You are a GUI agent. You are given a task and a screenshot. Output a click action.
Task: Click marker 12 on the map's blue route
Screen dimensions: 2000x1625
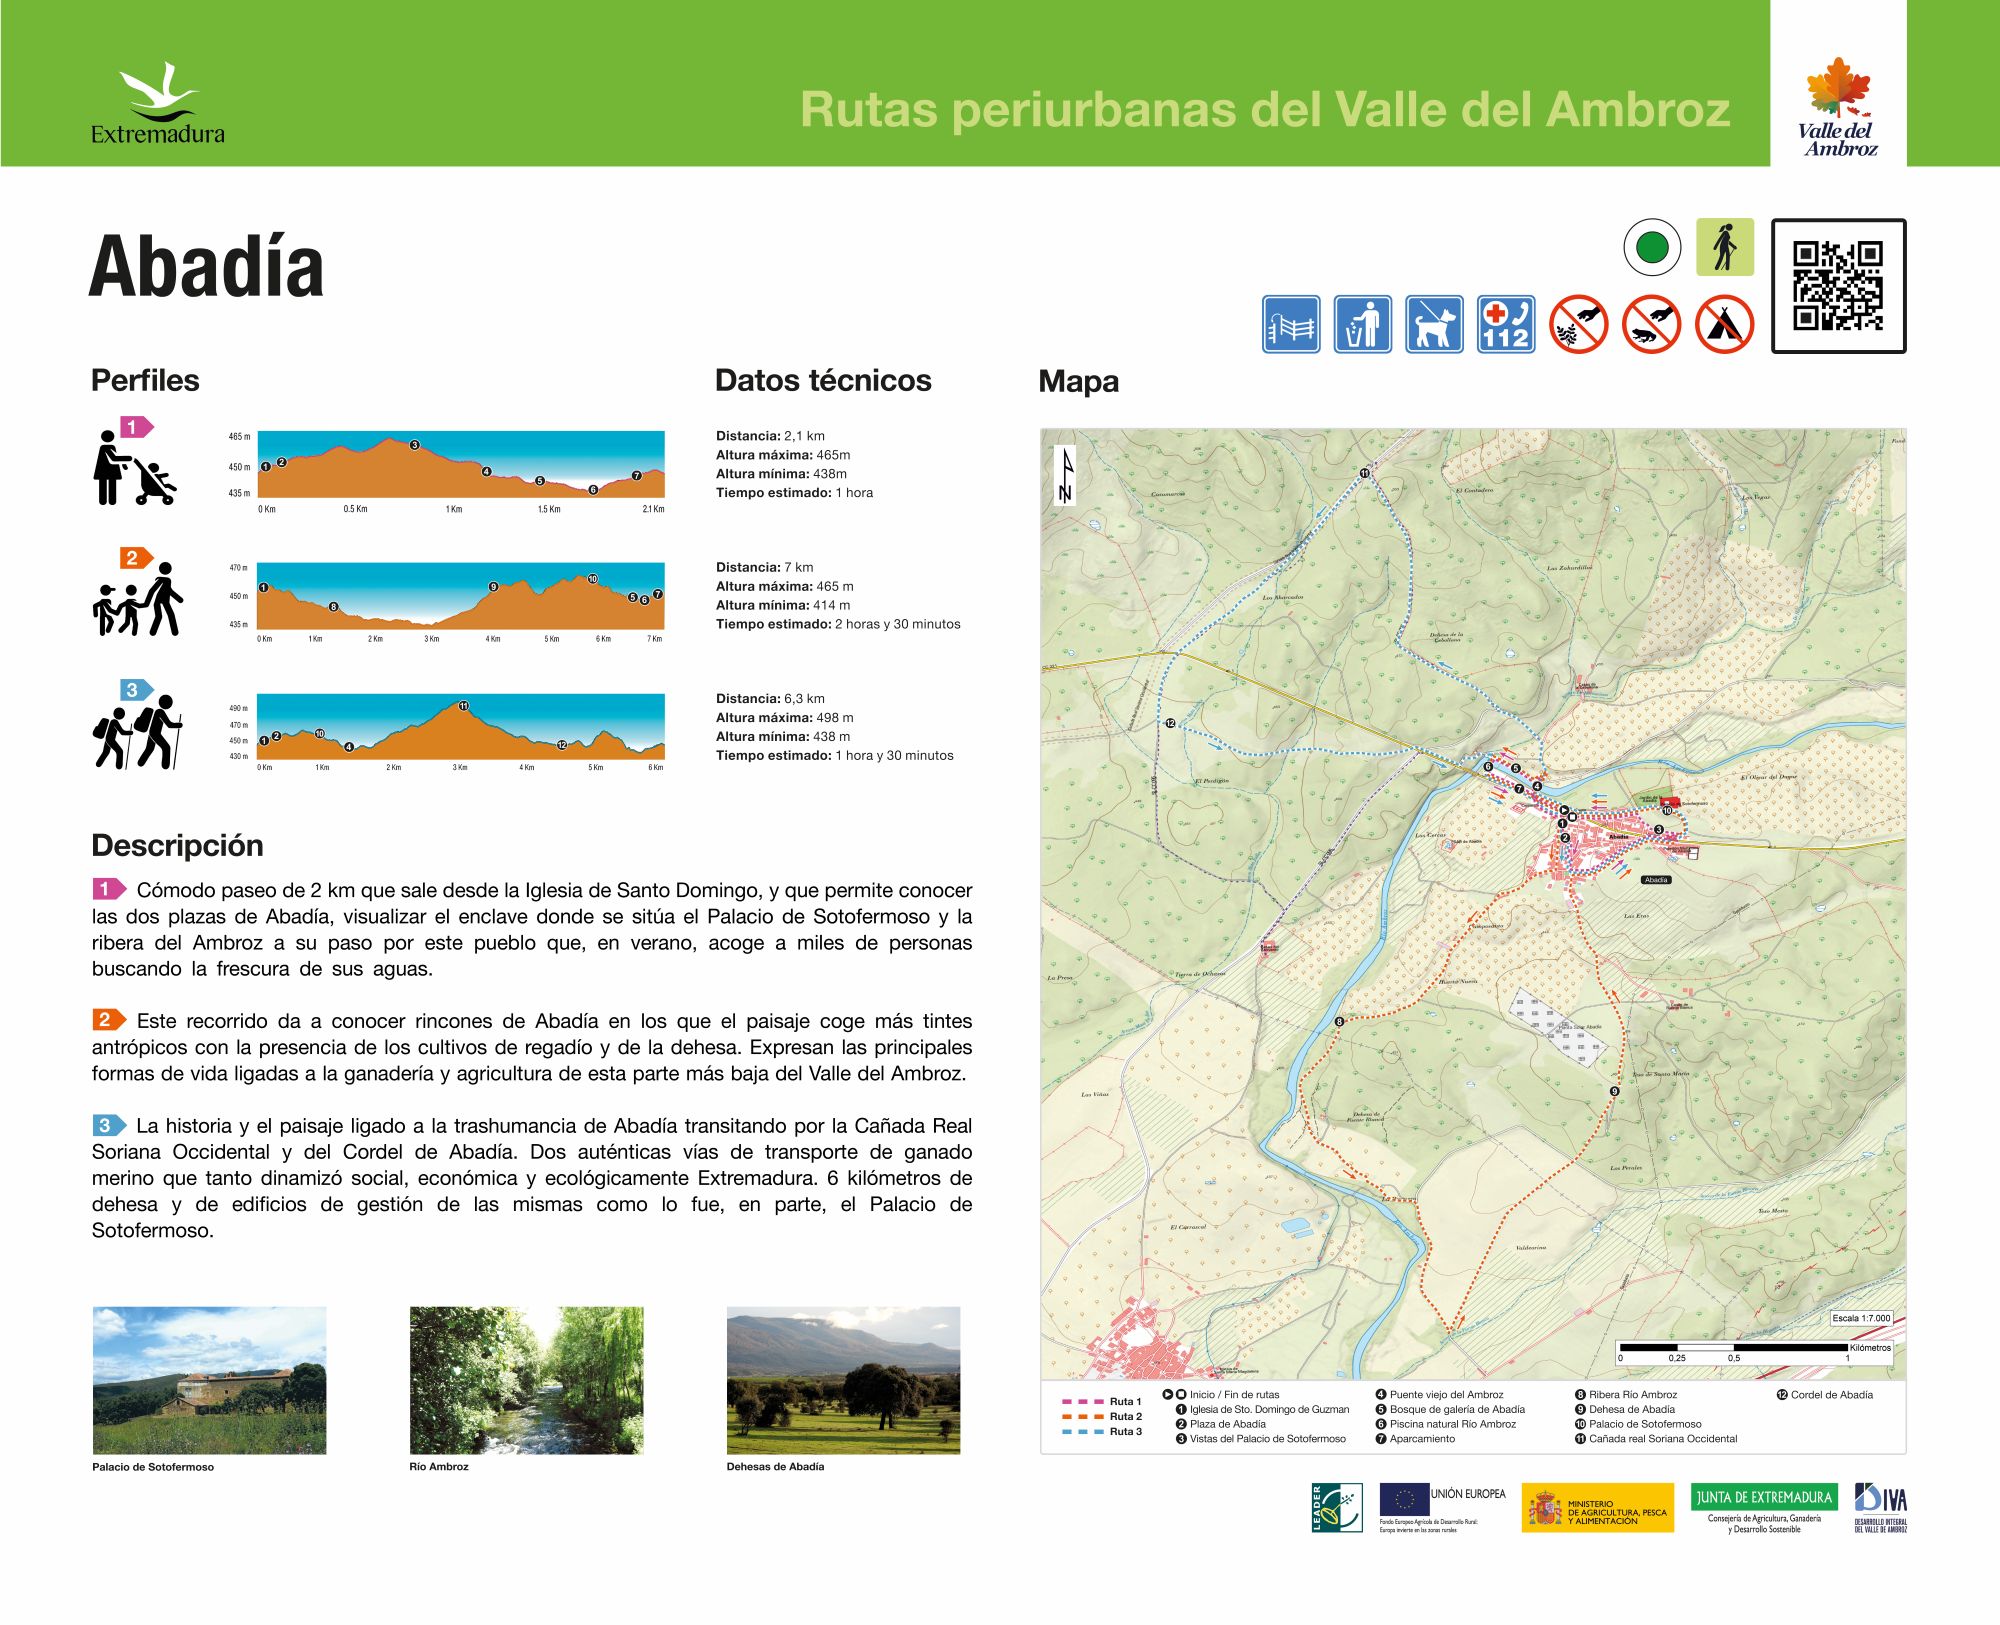[x=1170, y=723]
